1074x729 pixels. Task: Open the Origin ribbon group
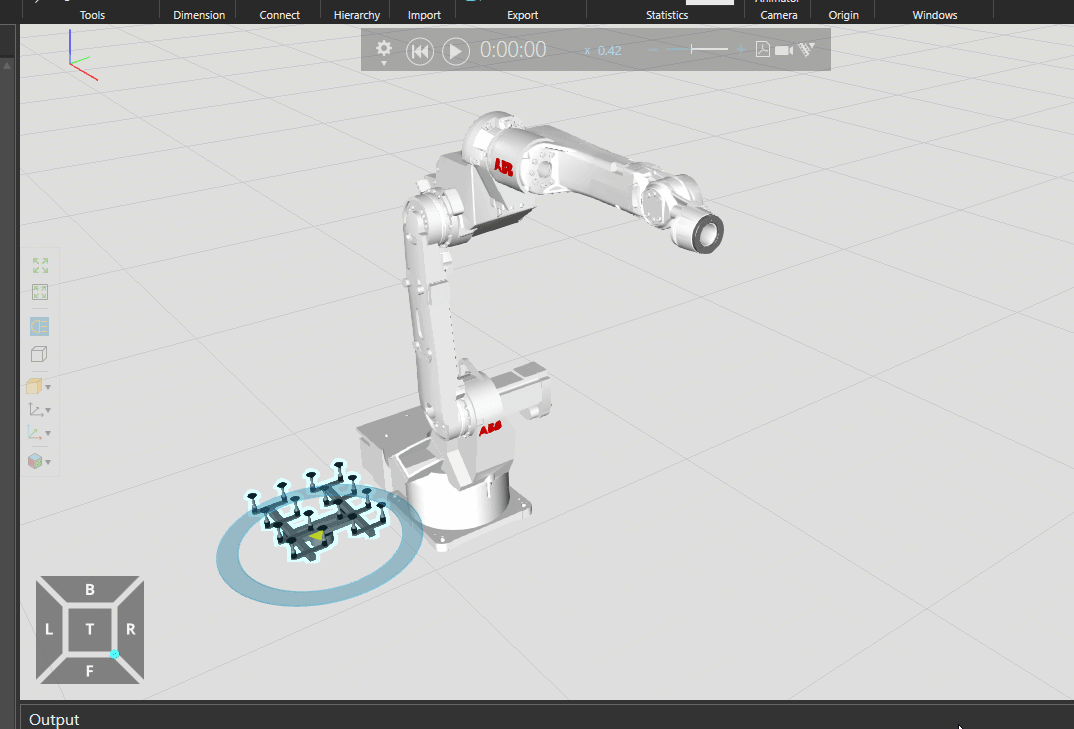[x=843, y=15]
